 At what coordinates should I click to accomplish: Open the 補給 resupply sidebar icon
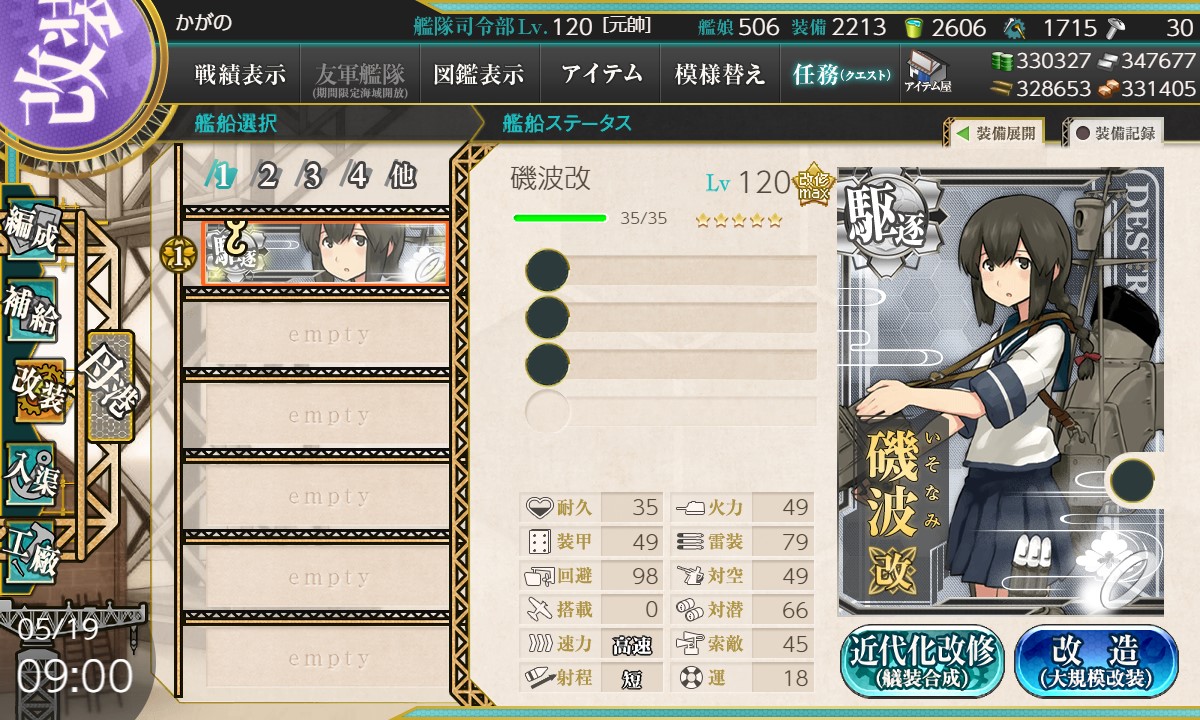[33, 312]
